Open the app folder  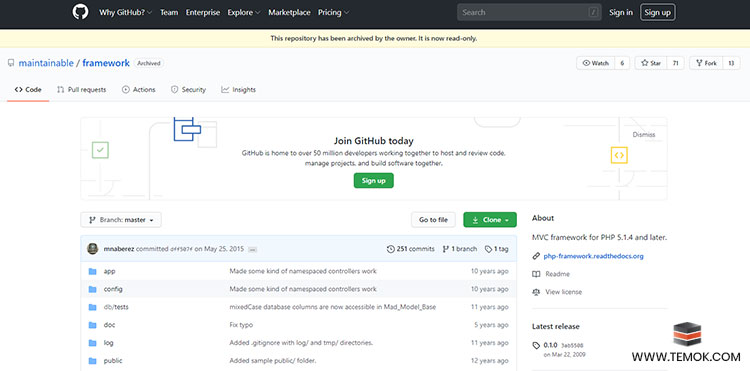pyautogui.click(x=110, y=271)
